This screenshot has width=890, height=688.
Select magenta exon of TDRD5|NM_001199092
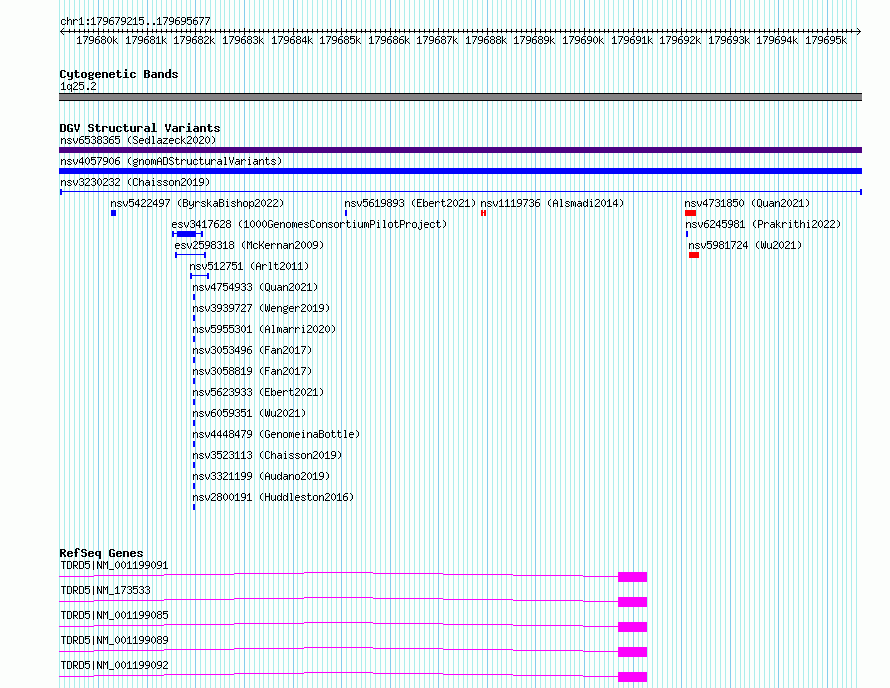[632, 677]
